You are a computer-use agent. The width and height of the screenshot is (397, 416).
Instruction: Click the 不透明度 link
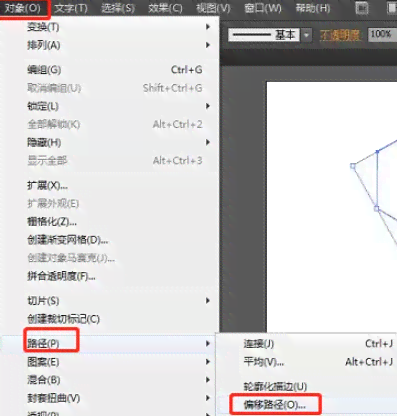(340, 35)
